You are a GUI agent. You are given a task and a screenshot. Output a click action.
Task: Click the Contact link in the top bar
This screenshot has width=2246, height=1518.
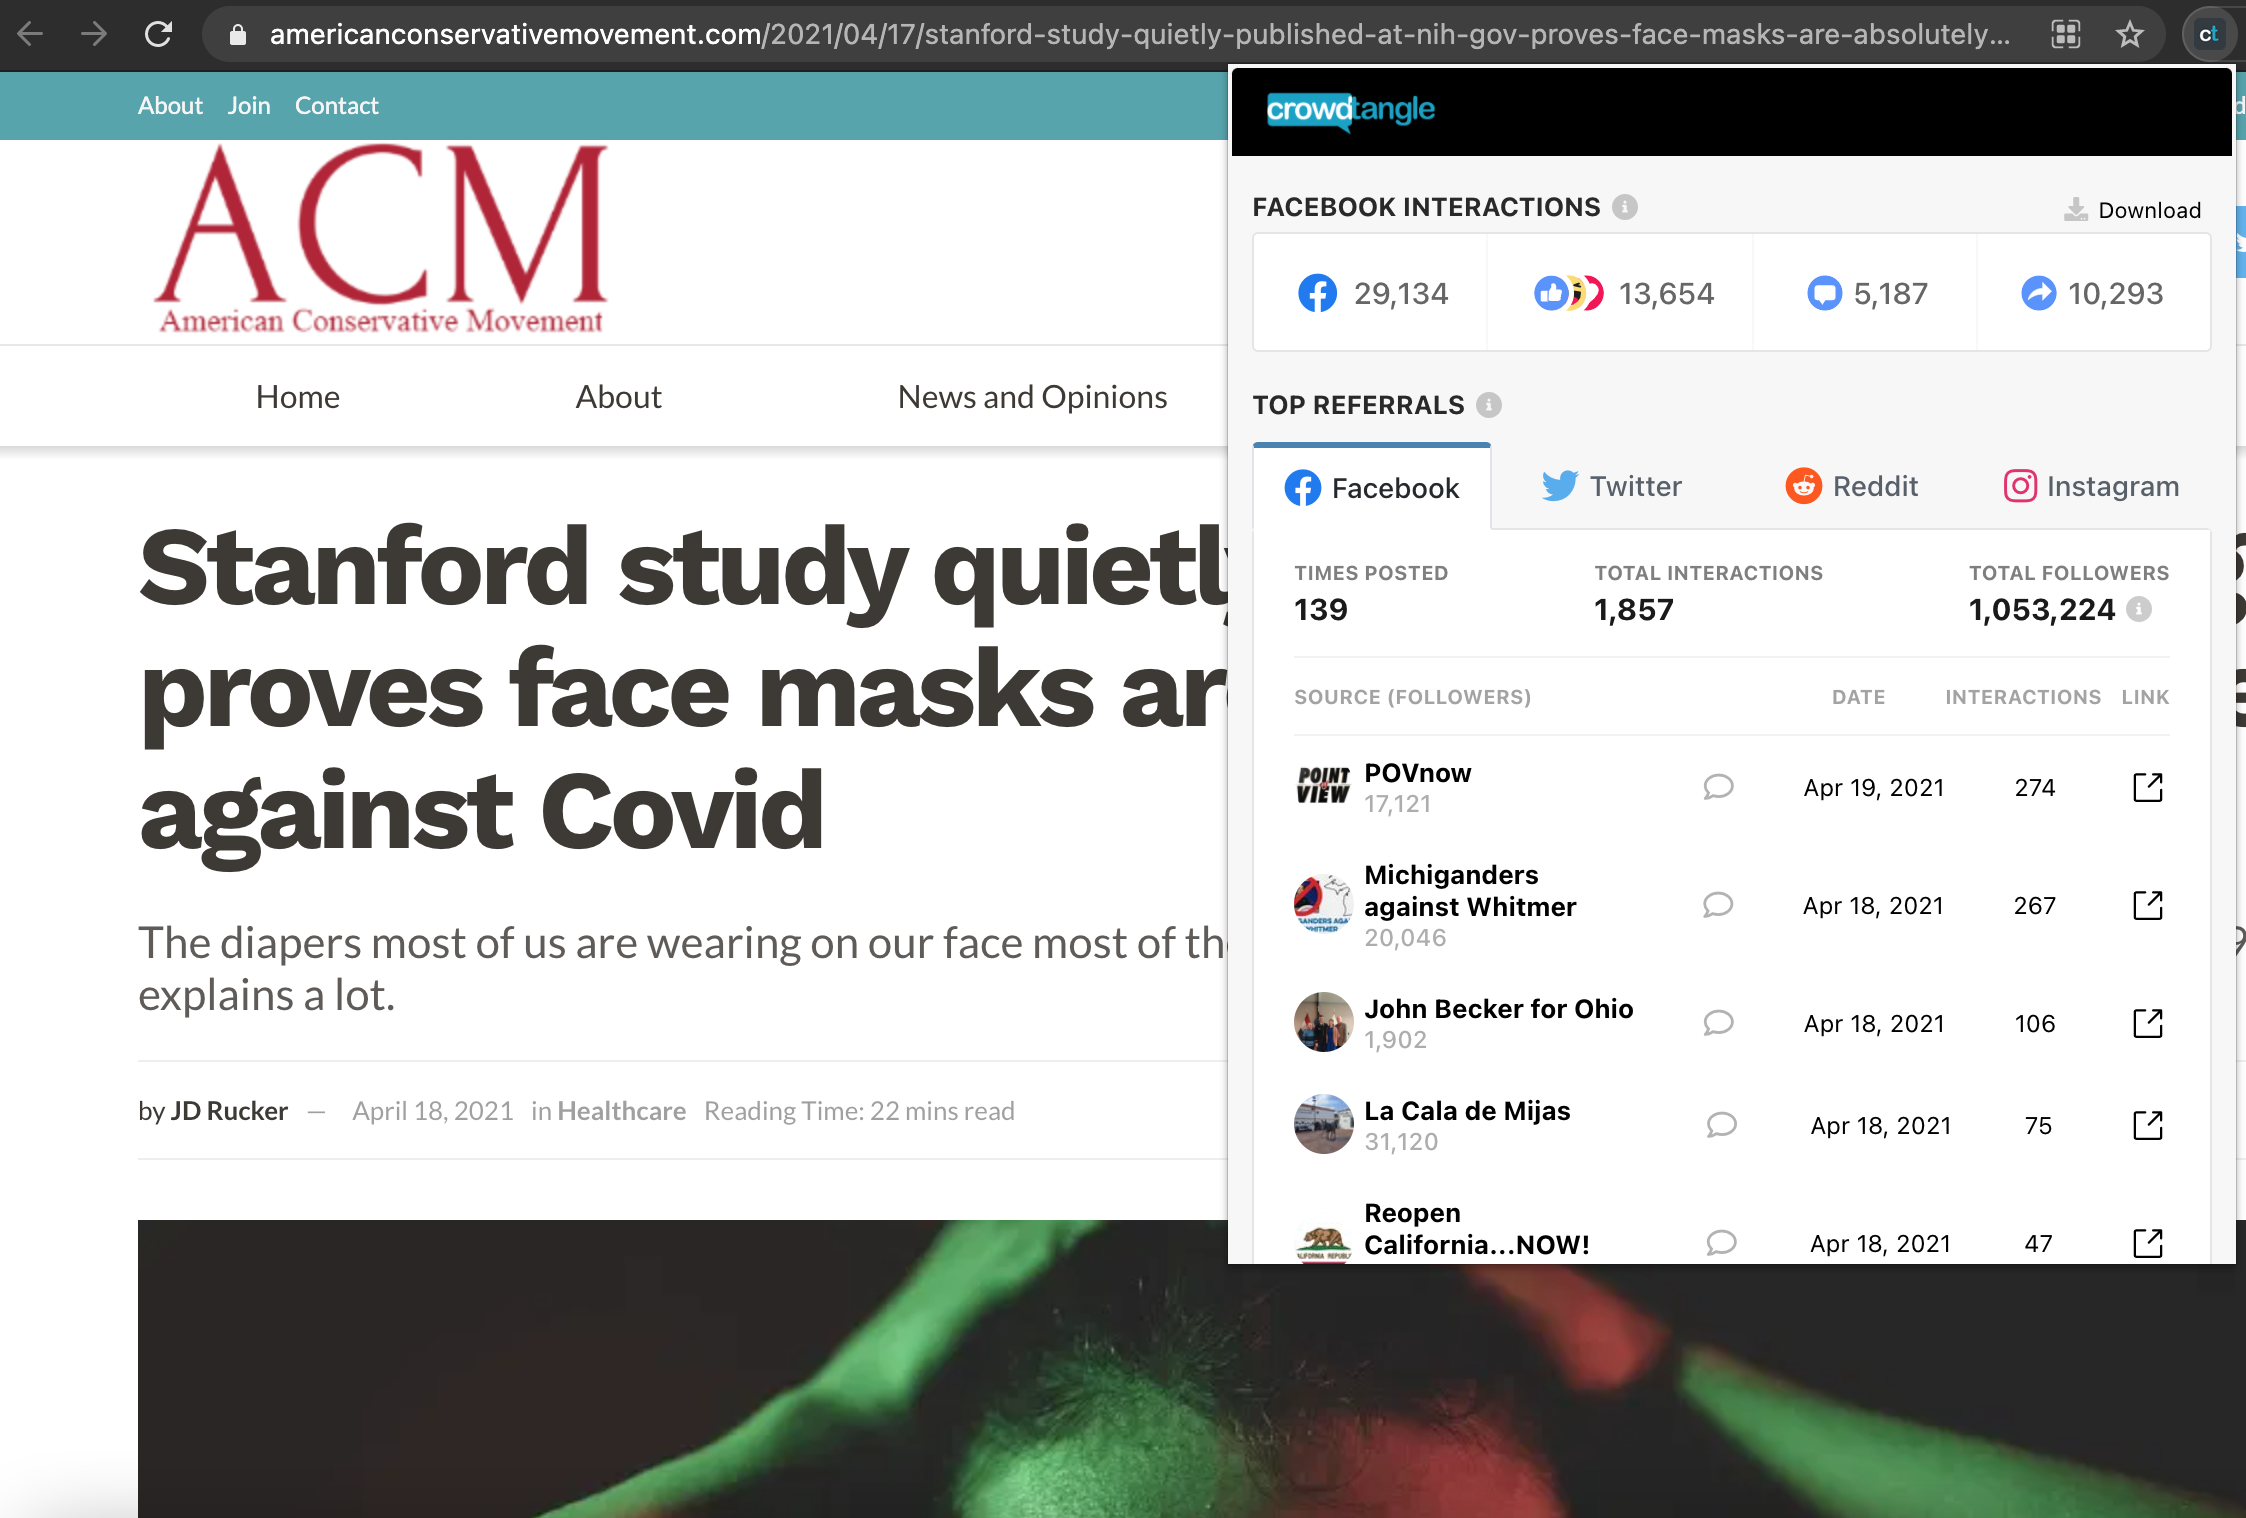[x=336, y=105]
